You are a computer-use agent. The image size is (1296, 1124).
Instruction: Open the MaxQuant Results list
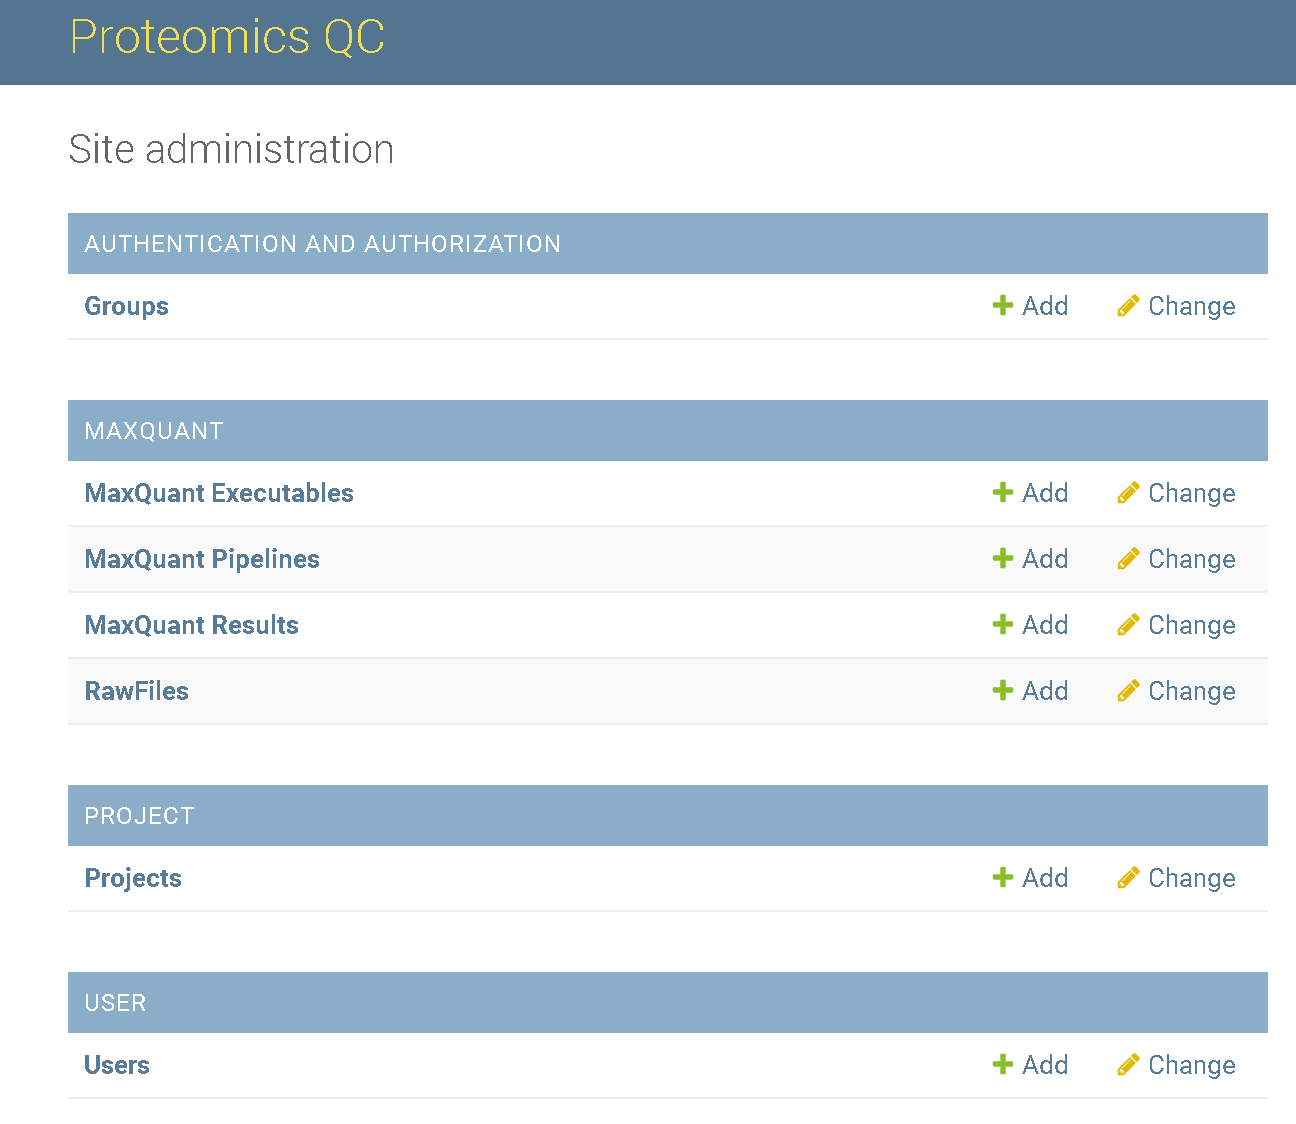click(191, 625)
